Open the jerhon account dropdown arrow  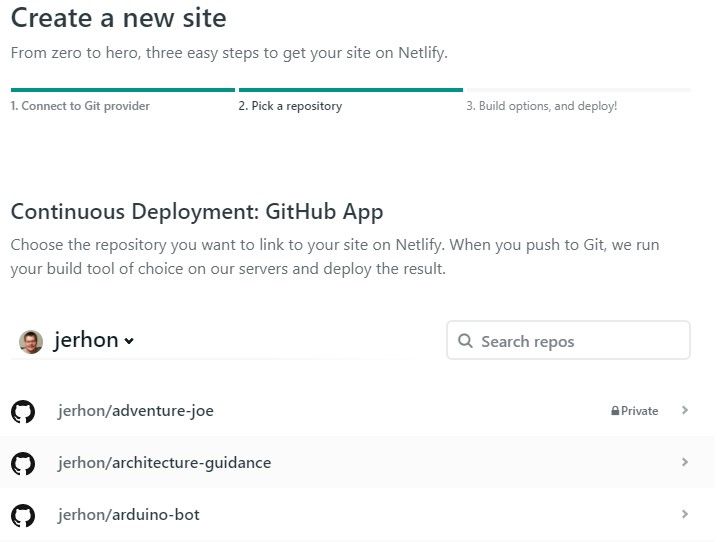[x=129, y=341]
